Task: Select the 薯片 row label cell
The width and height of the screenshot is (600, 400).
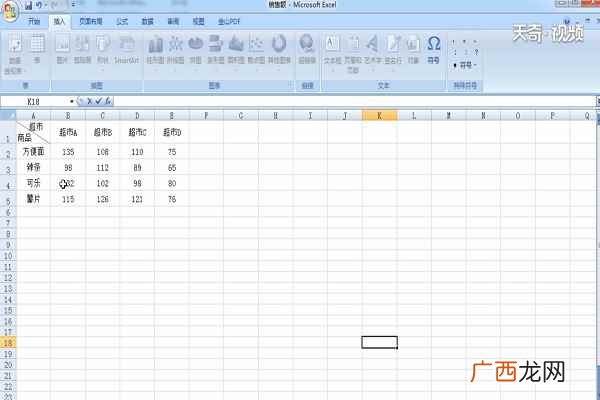Action: point(33,199)
